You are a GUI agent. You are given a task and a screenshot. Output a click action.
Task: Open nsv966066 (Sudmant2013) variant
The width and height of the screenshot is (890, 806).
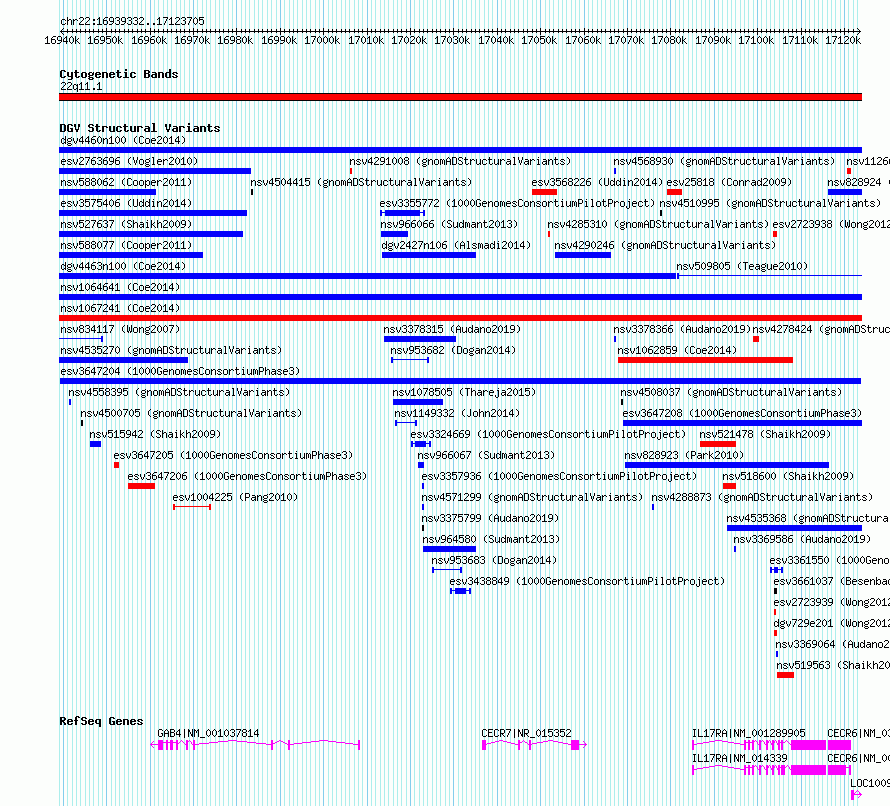449,224
